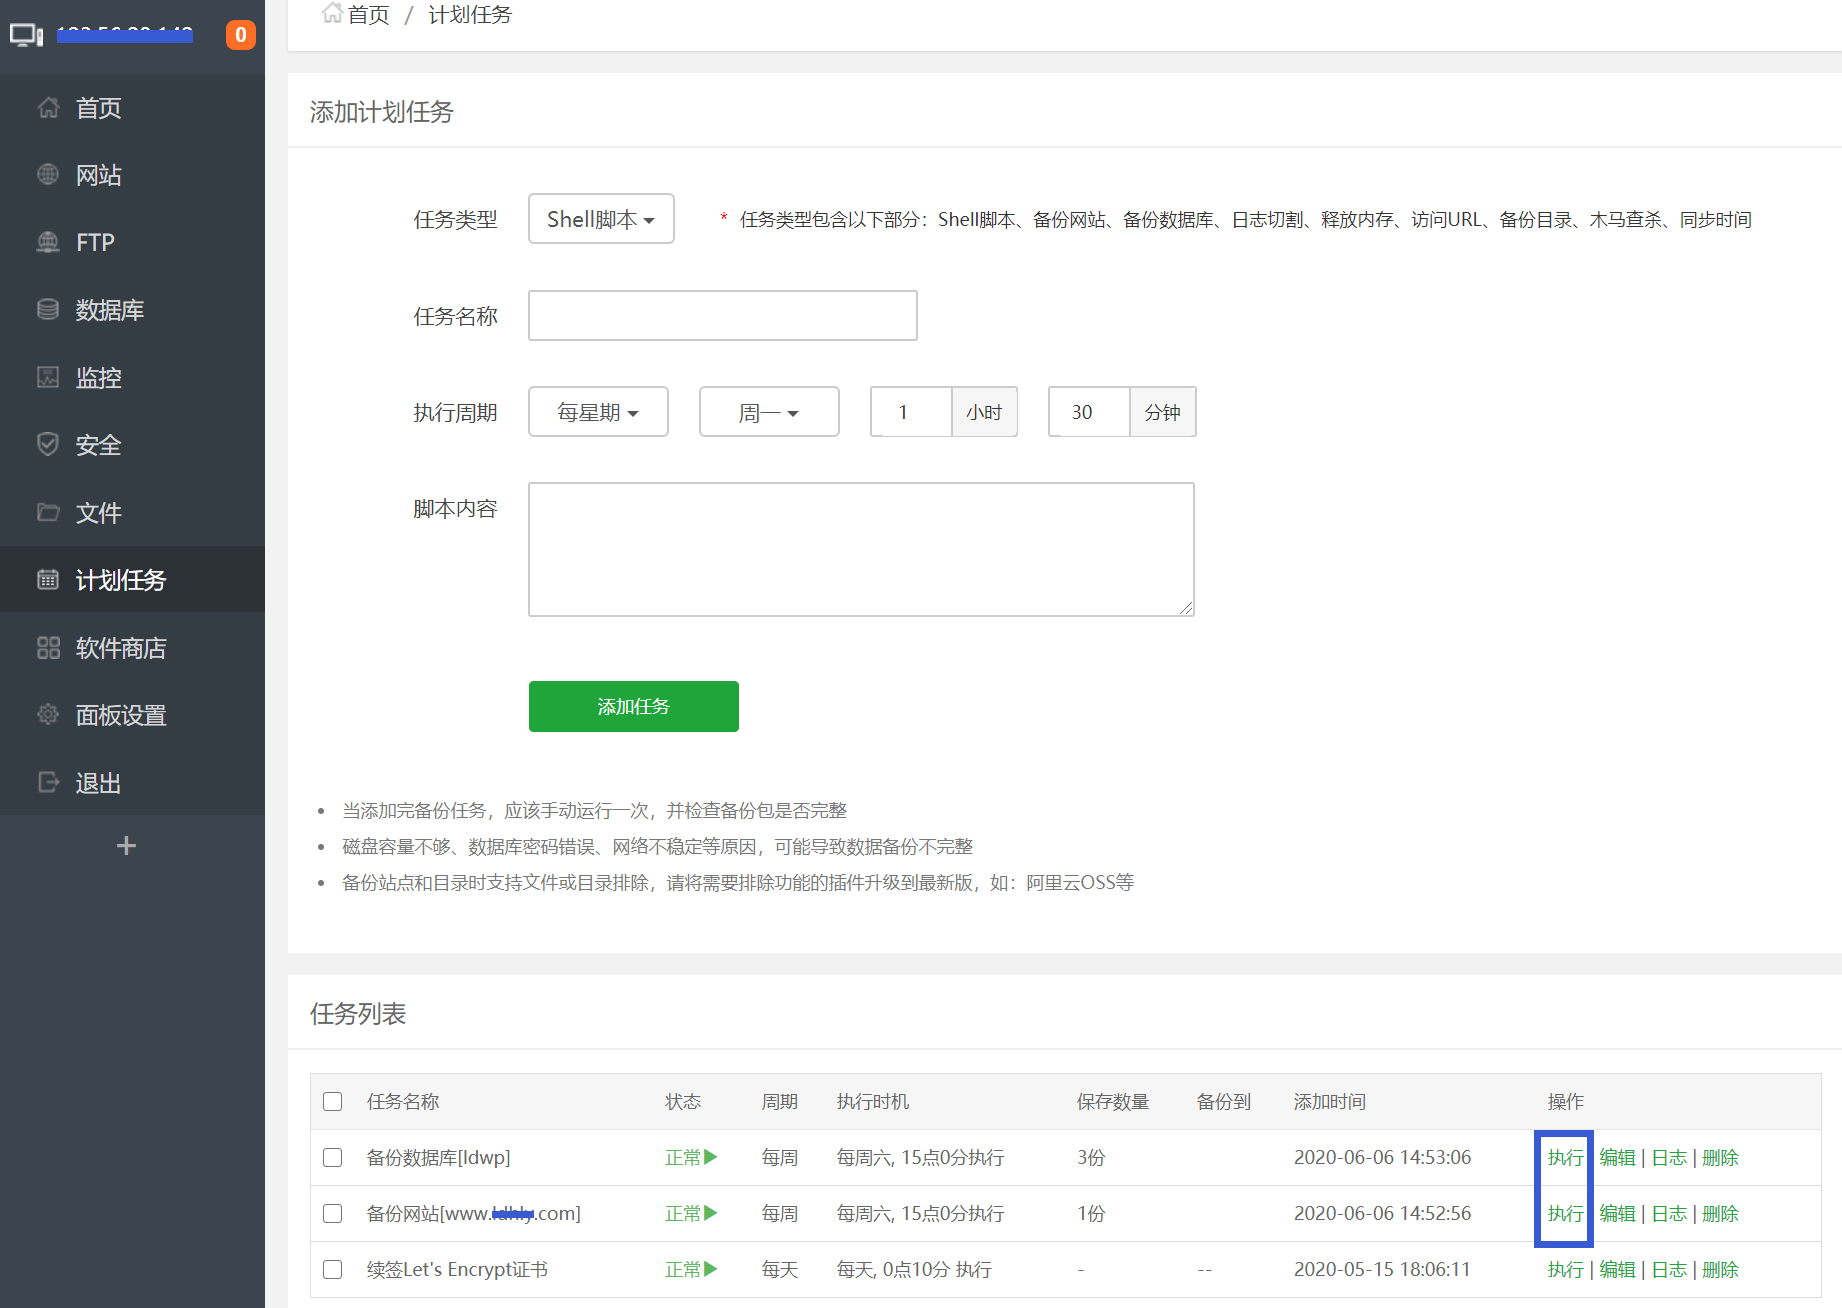Open the 每星期 execution cycle dropdown
Screen dimensions: 1842x1308
(x=598, y=411)
